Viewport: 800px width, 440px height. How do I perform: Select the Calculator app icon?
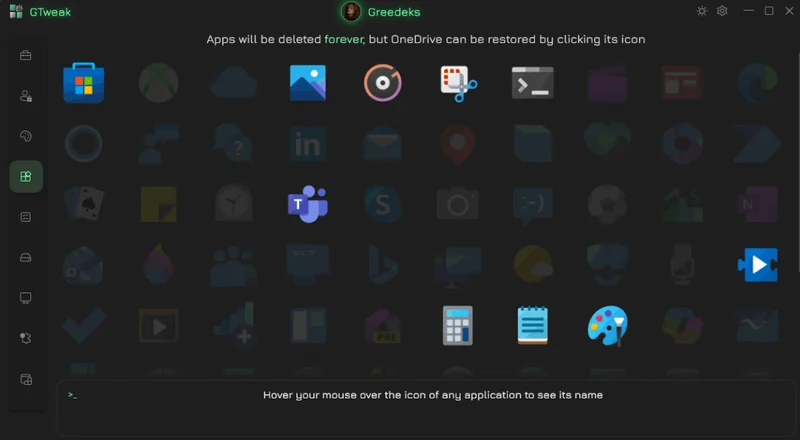tap(458, 326)
